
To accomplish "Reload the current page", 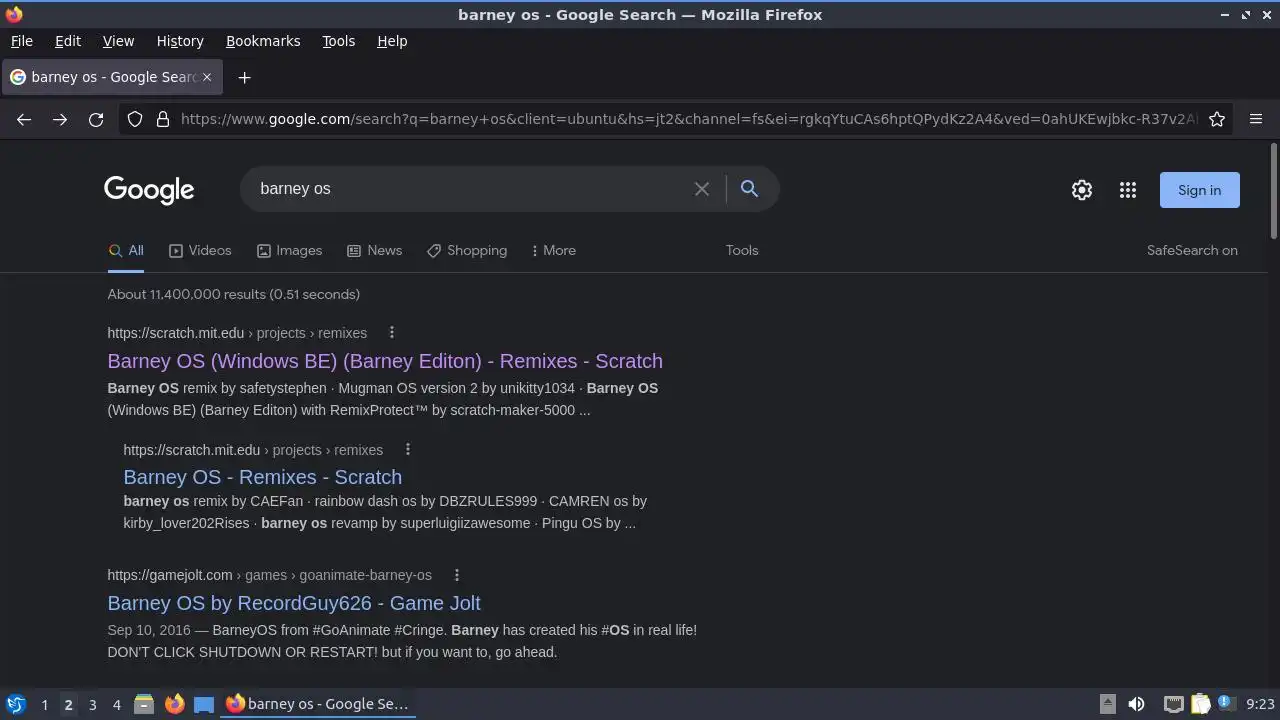I will (96, 119).
